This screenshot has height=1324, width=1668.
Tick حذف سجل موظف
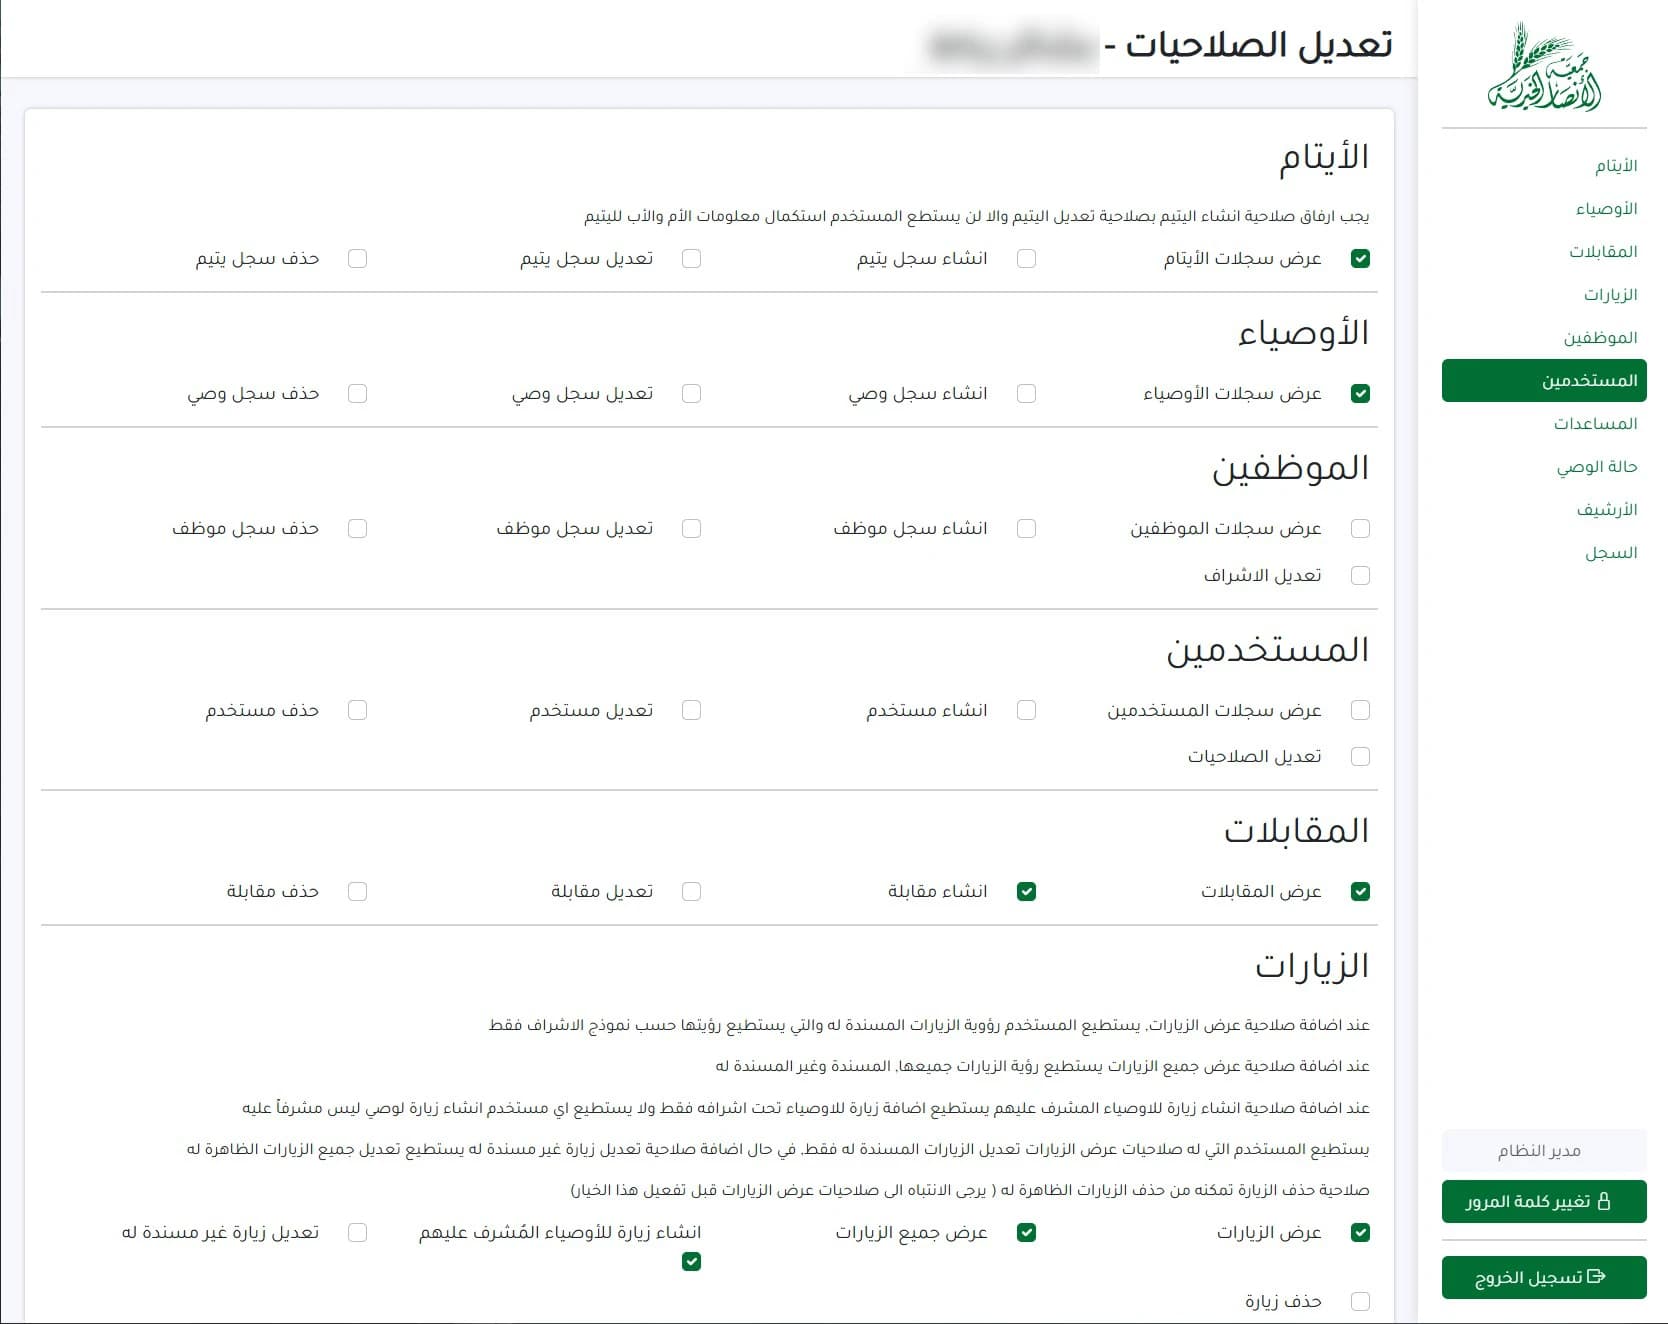point(357,529)
